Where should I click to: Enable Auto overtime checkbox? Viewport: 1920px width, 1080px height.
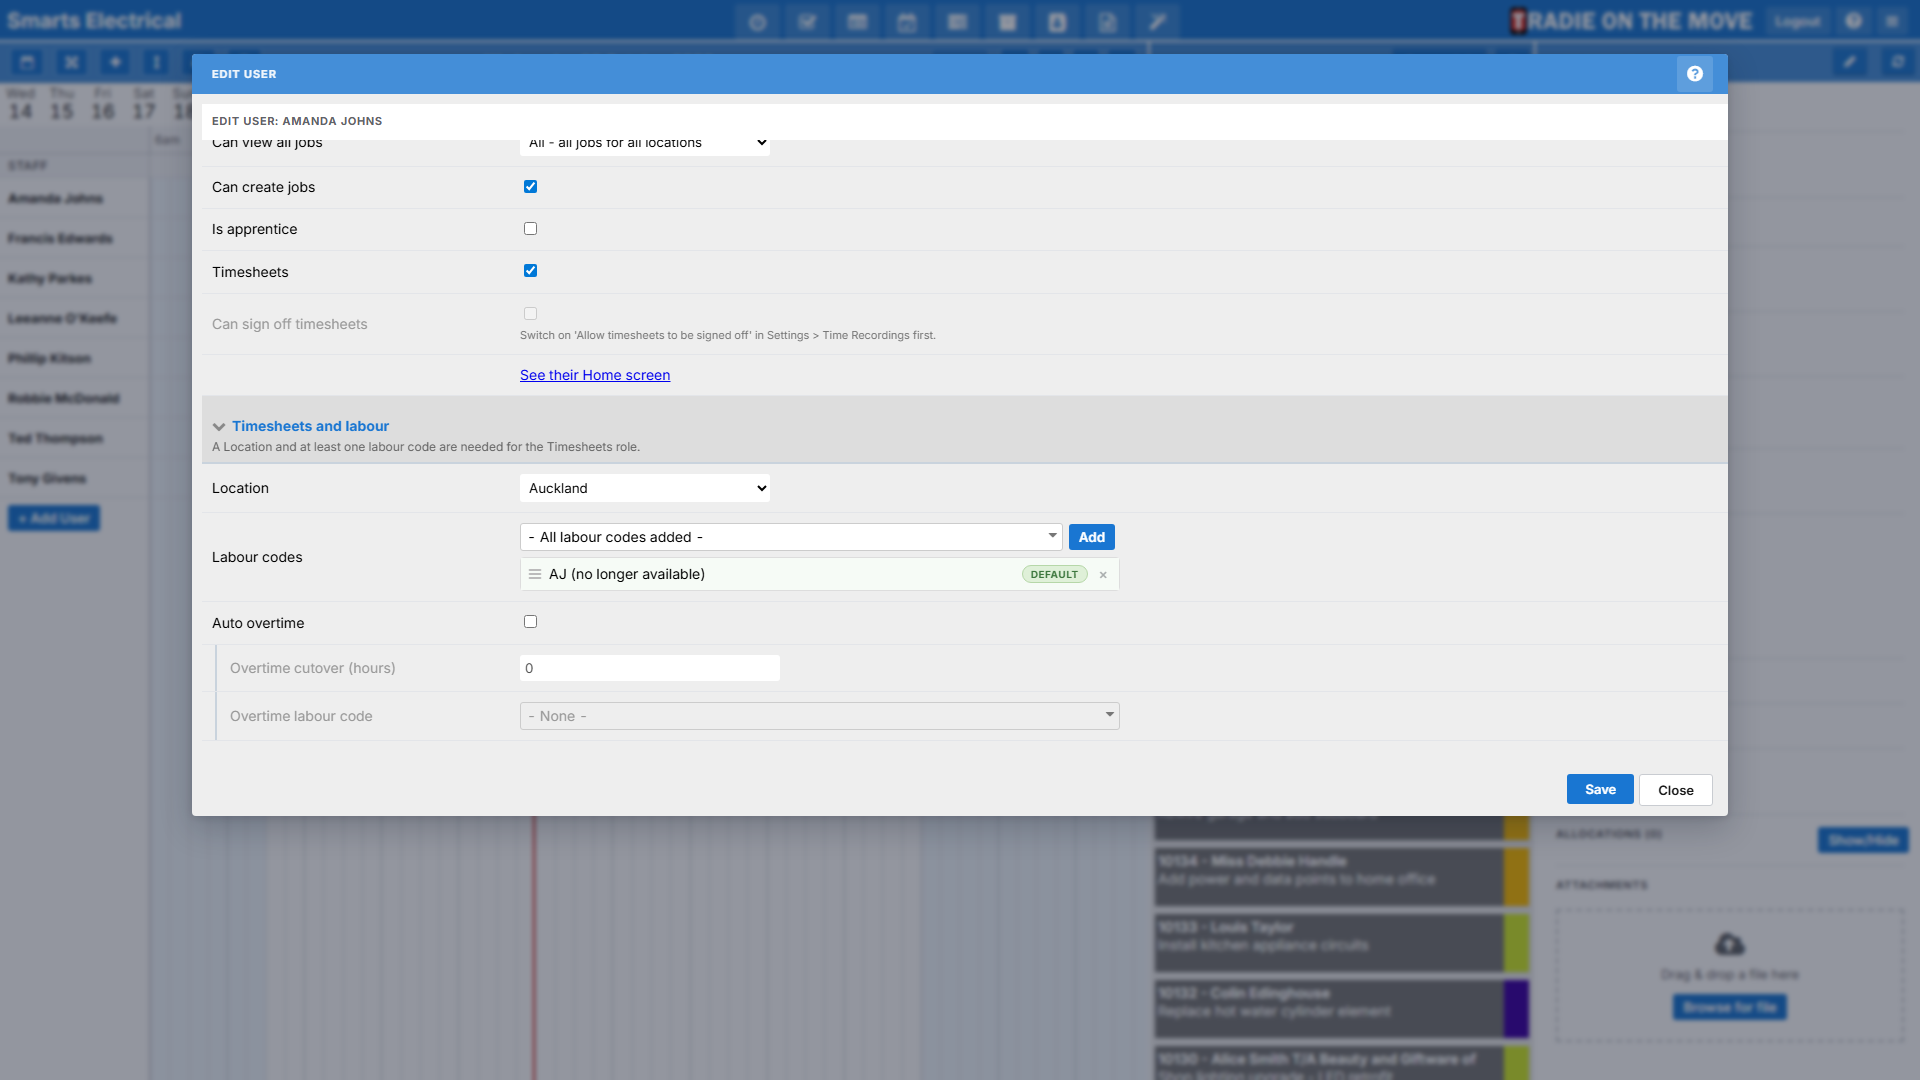click(x=530, y=622)
